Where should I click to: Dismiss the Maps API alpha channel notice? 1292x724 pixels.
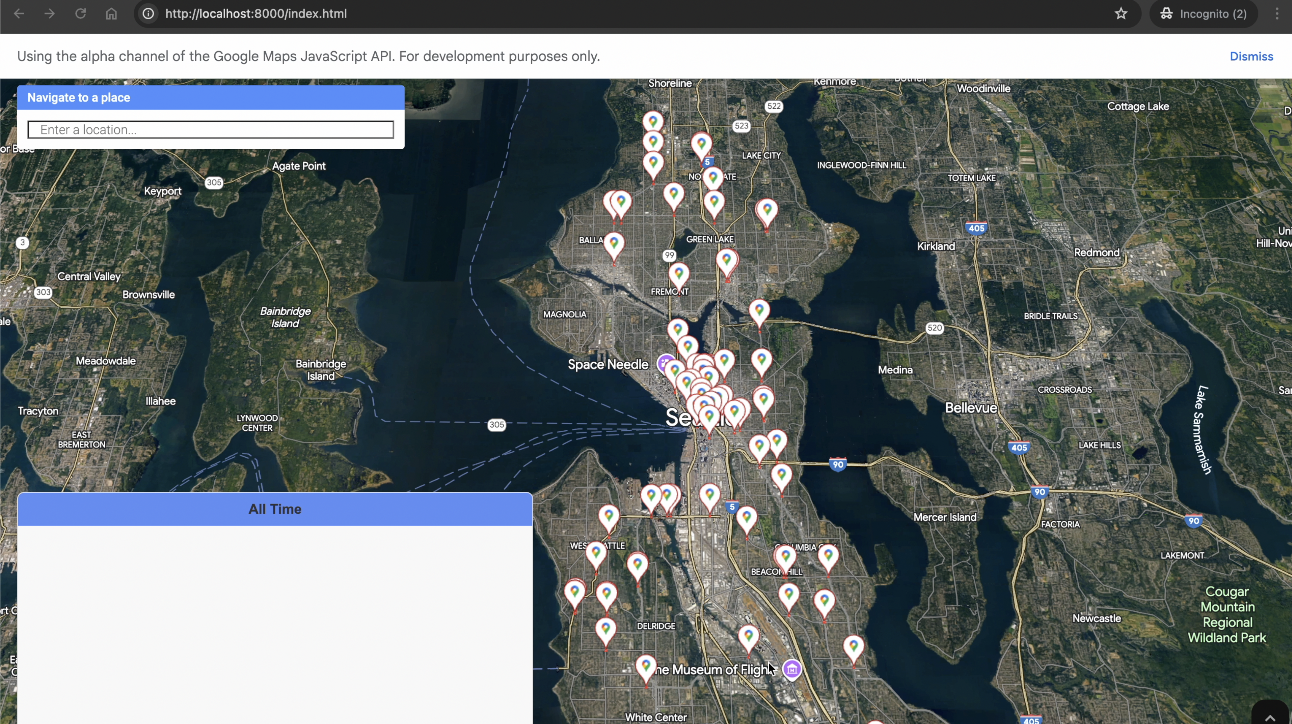click(x=1251, y=56)
